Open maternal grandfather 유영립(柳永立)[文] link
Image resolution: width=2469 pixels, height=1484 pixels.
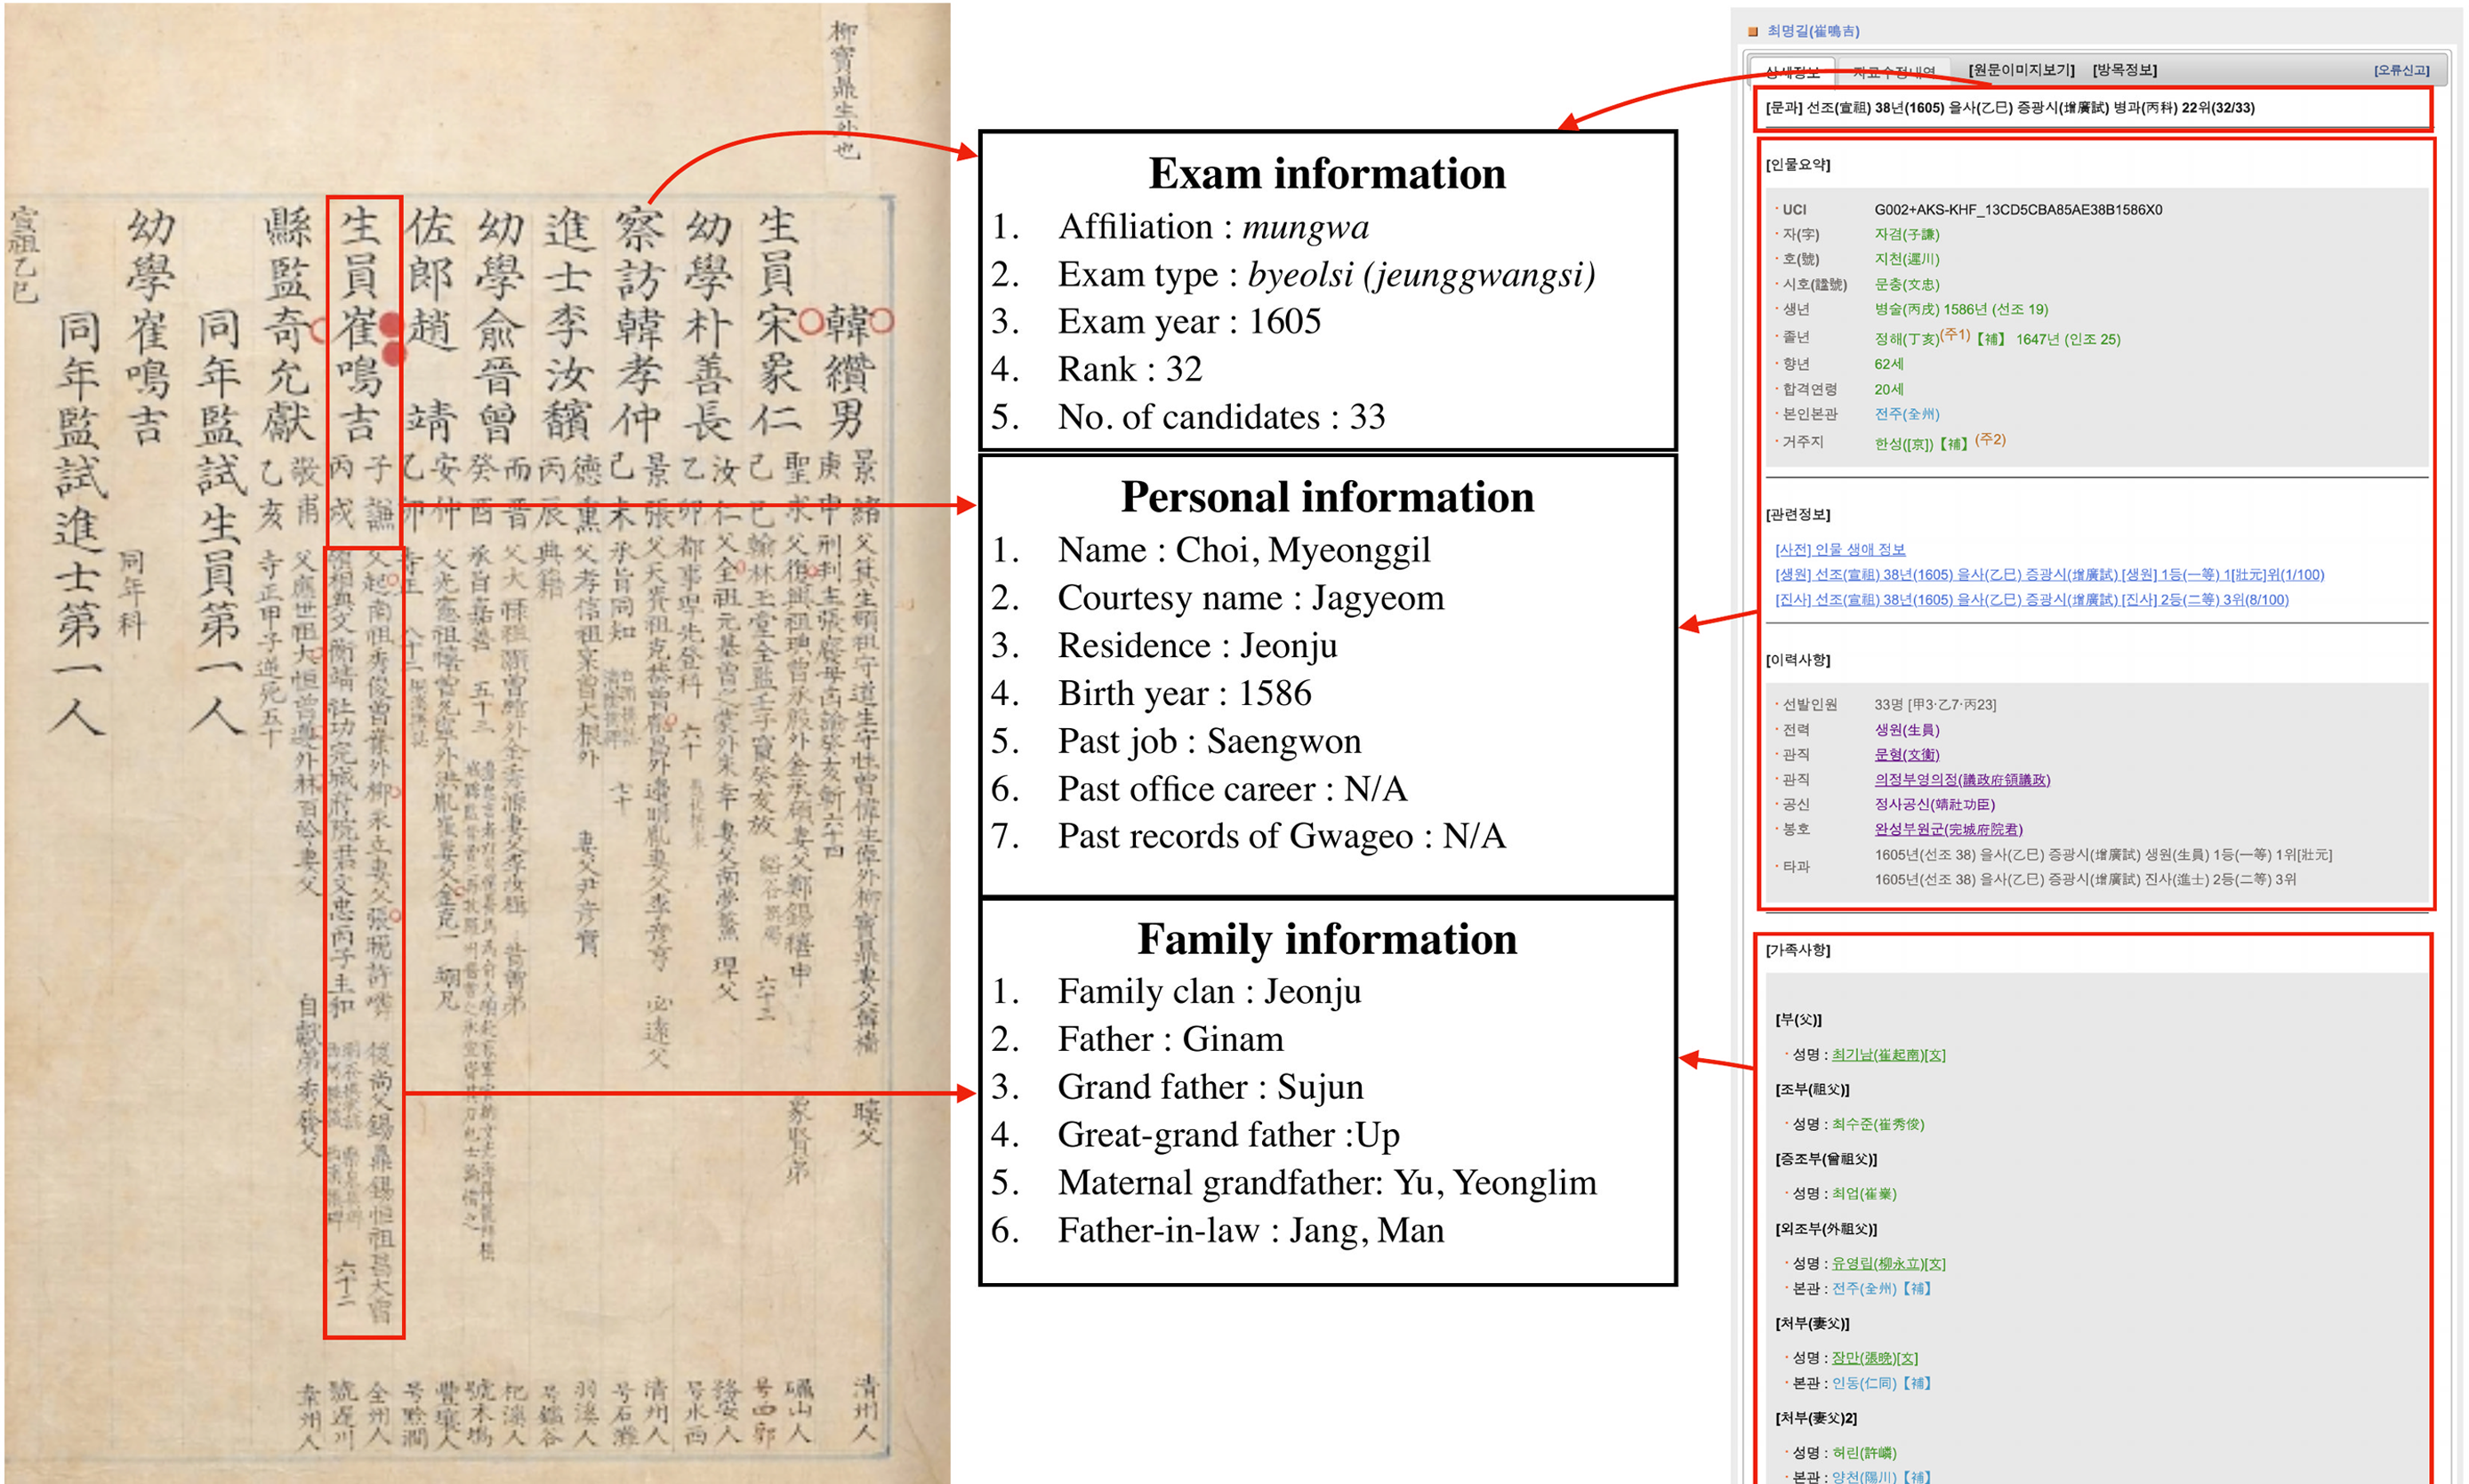(1887, 1263)
